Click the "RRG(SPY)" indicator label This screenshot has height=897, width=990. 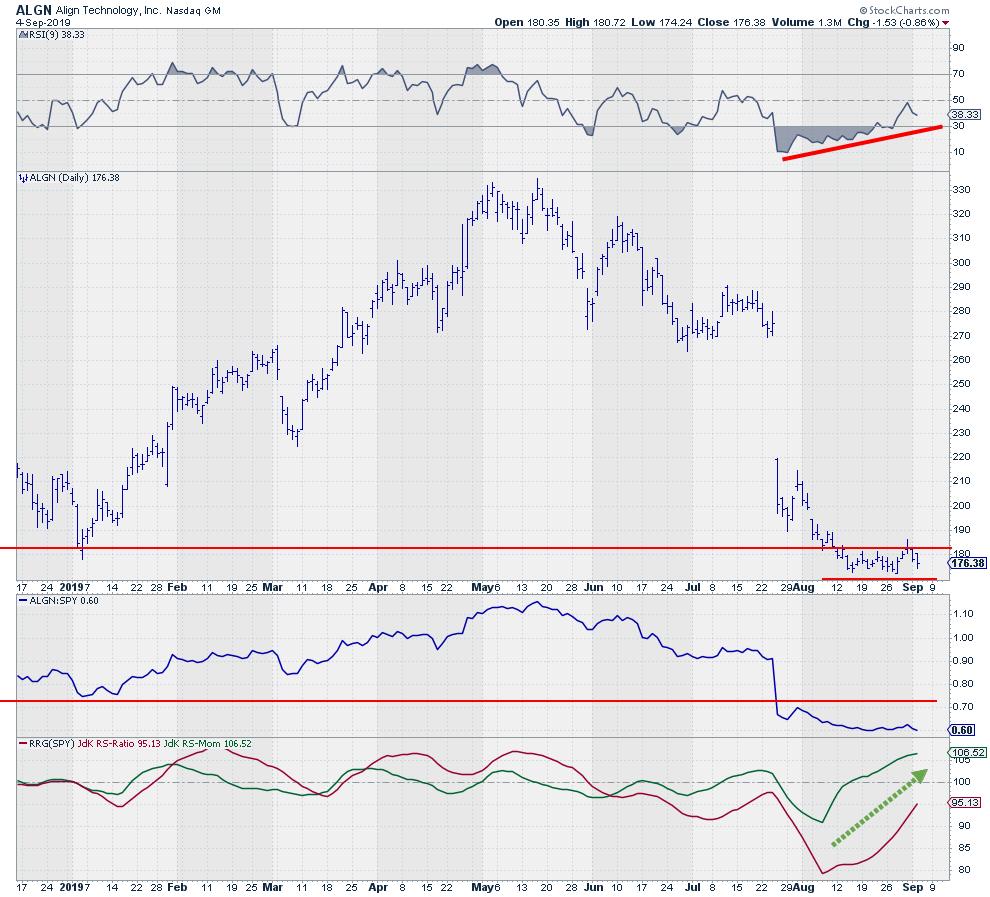click(52, 744)
